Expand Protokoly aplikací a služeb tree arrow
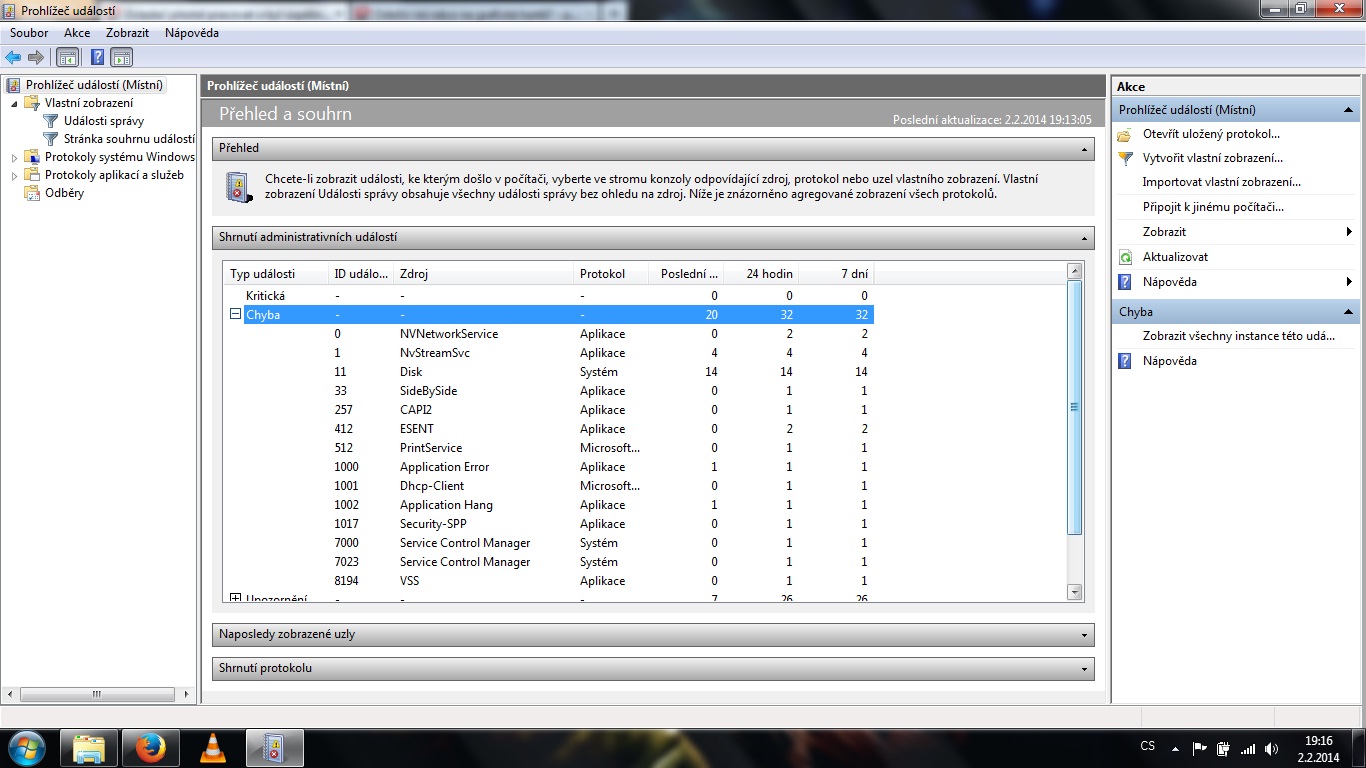The height and width of the screenshot is (768, 1366). point(14,175)
